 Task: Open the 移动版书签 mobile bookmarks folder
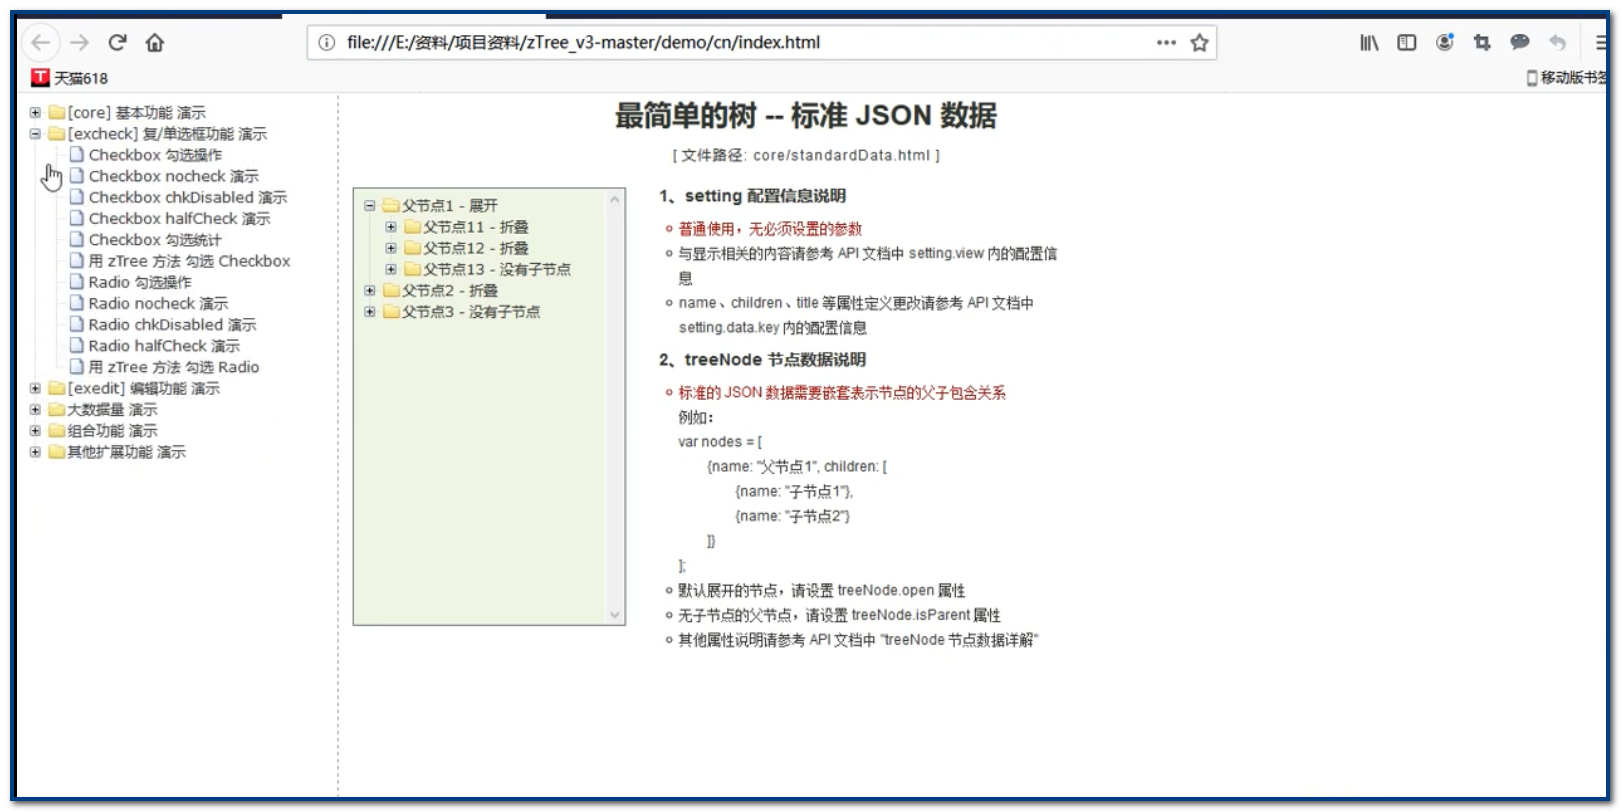pyautogui.click(x=1566, y=77)
